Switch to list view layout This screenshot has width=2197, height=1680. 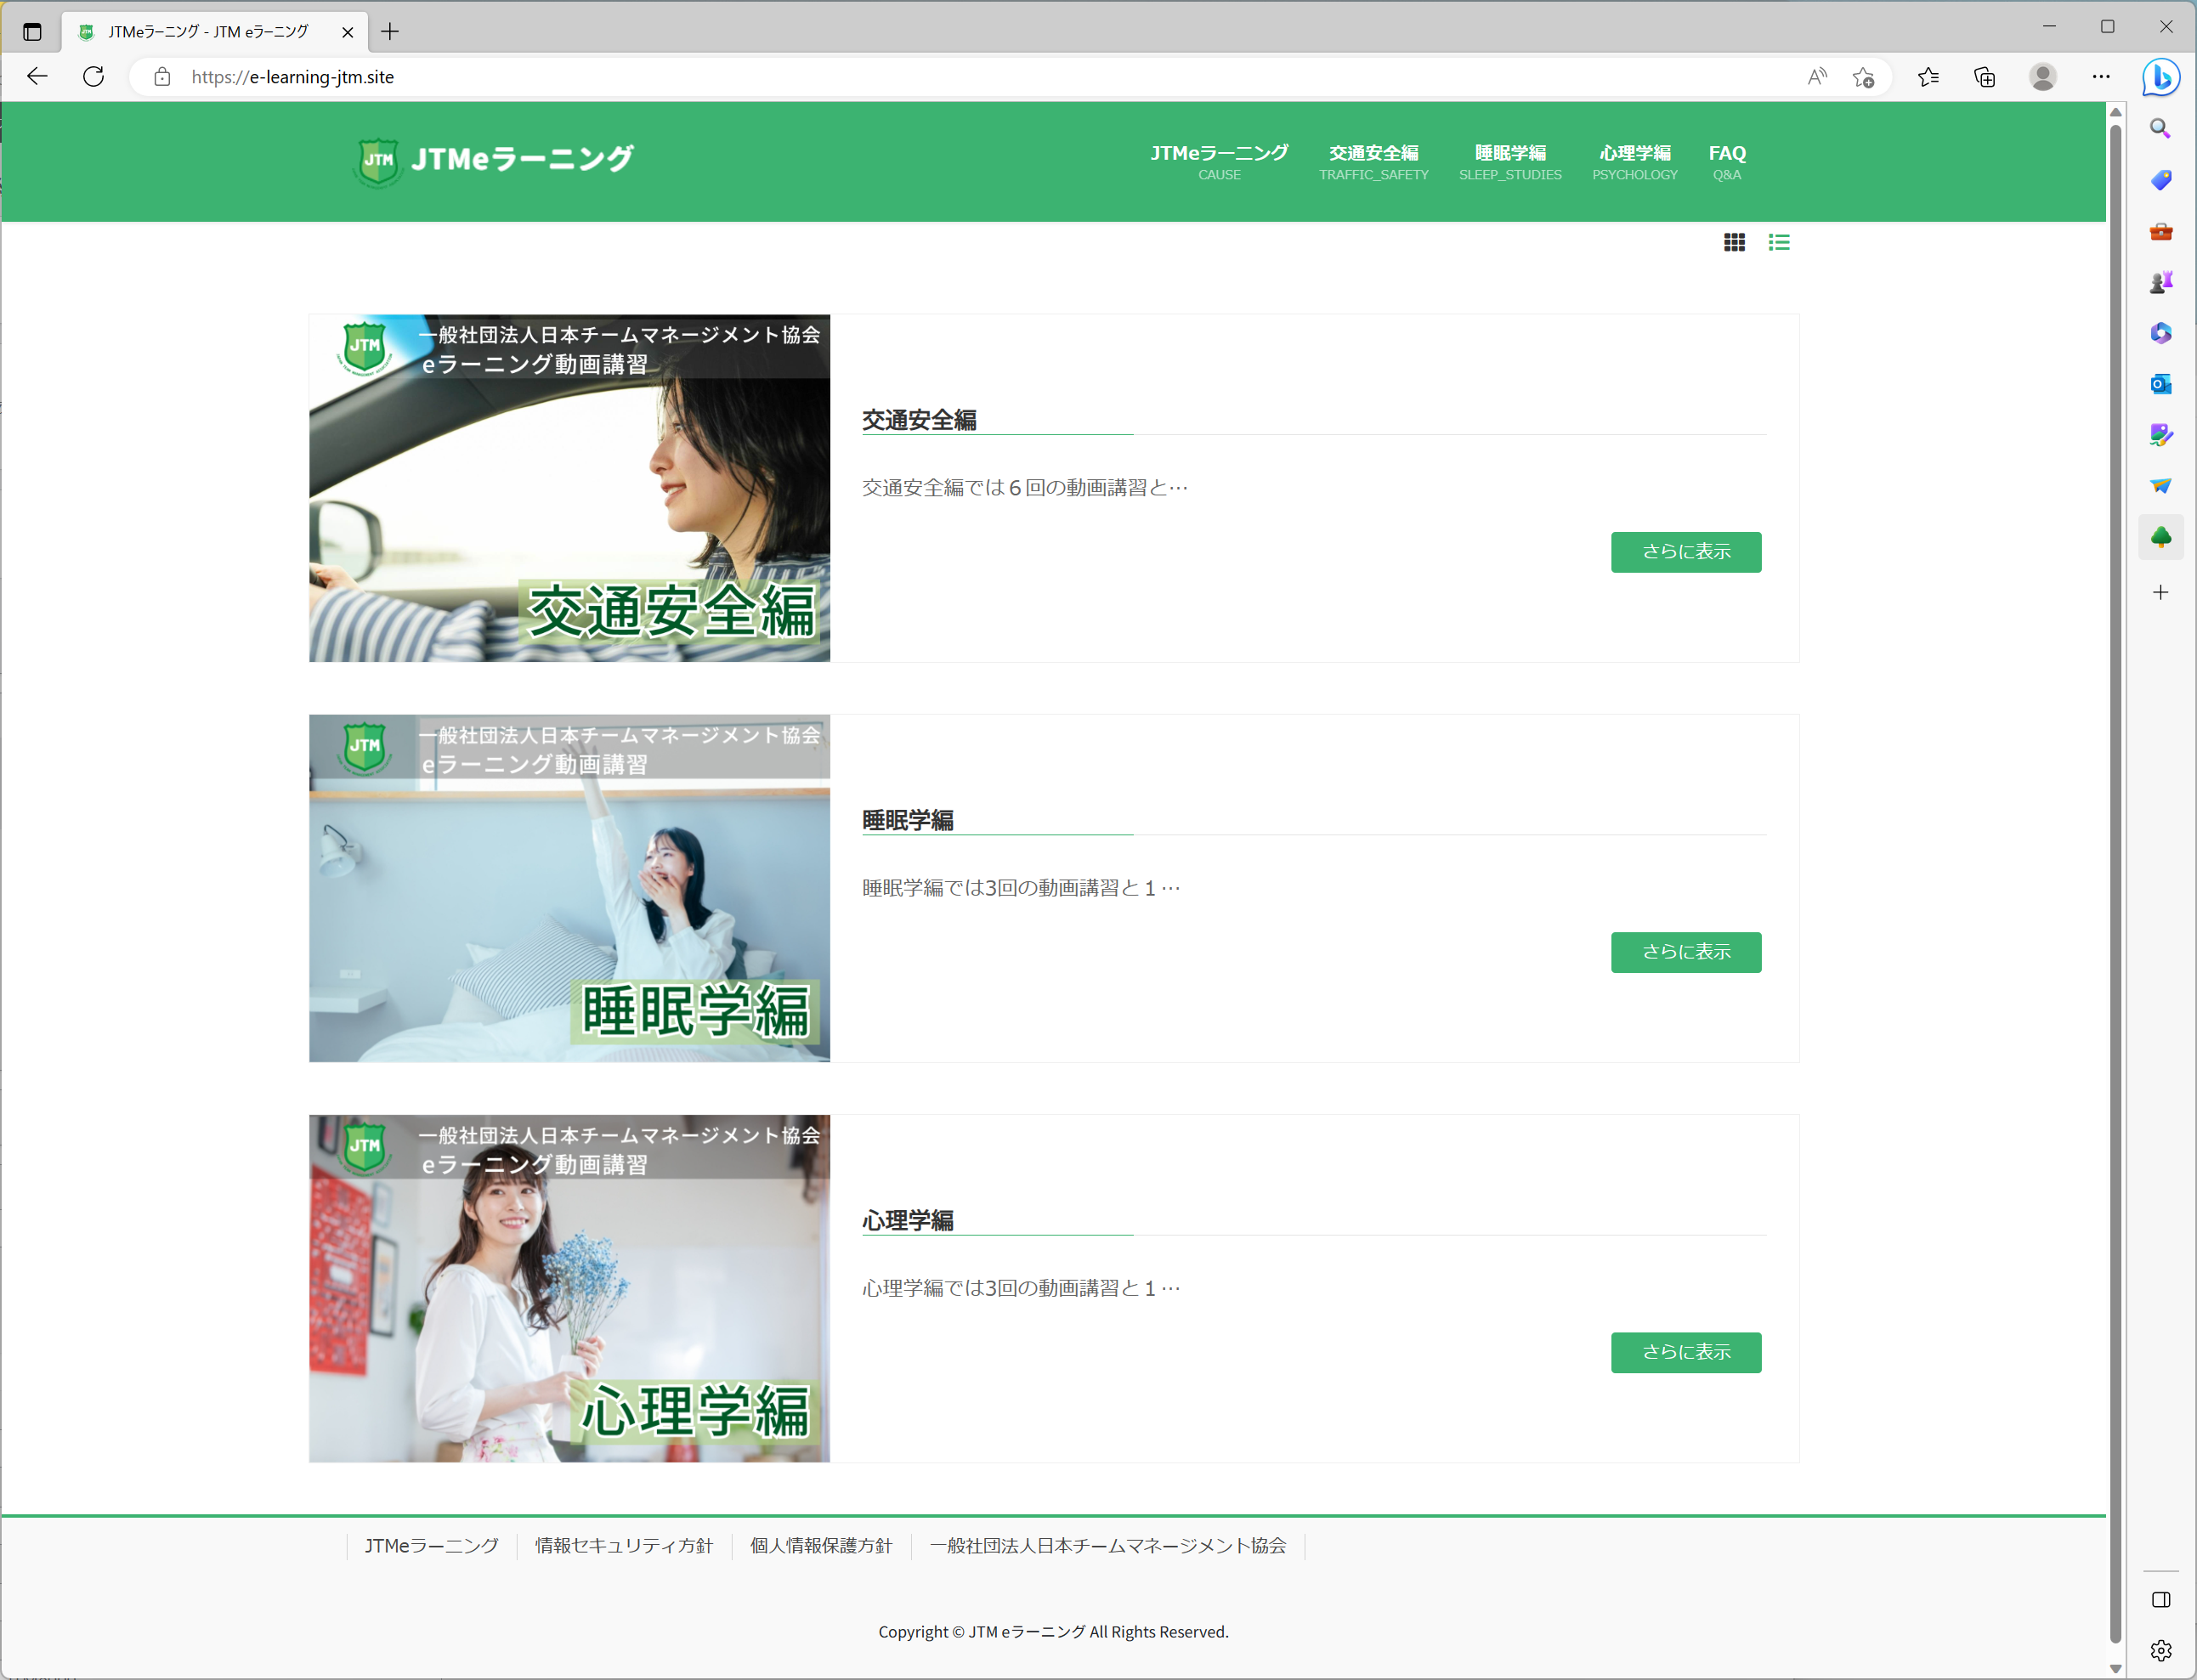click(1778, 242)
